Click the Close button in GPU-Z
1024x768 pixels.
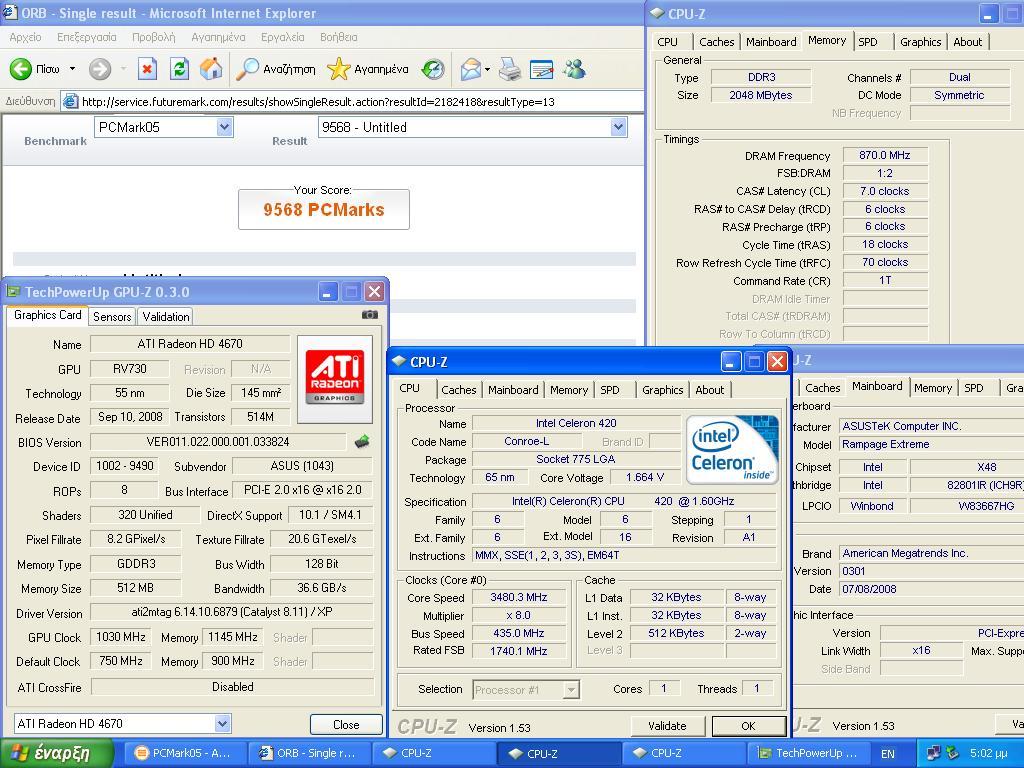coord(346,724)
